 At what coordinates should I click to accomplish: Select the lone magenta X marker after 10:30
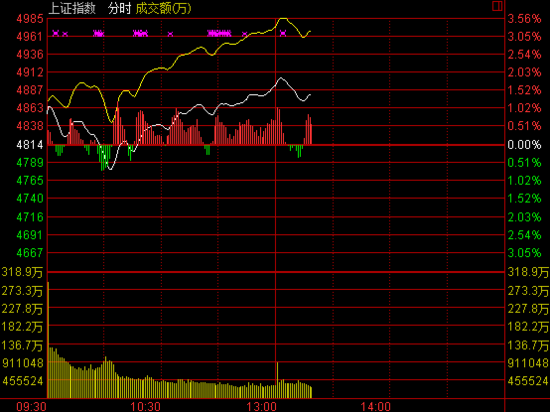[170, 34]
